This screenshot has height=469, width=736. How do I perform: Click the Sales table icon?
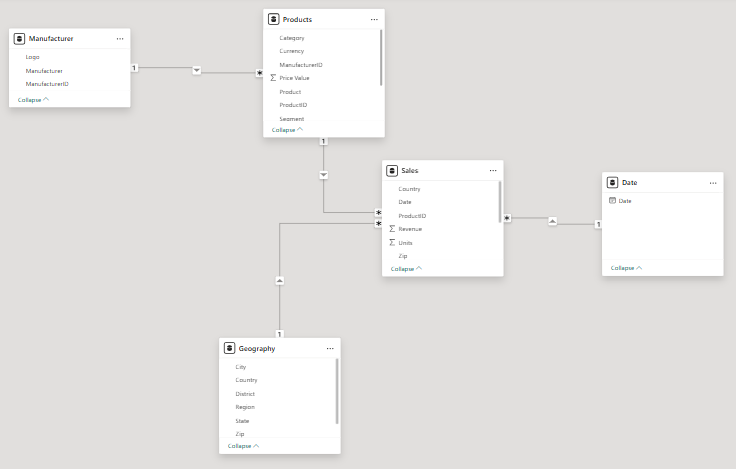[392, 170]
